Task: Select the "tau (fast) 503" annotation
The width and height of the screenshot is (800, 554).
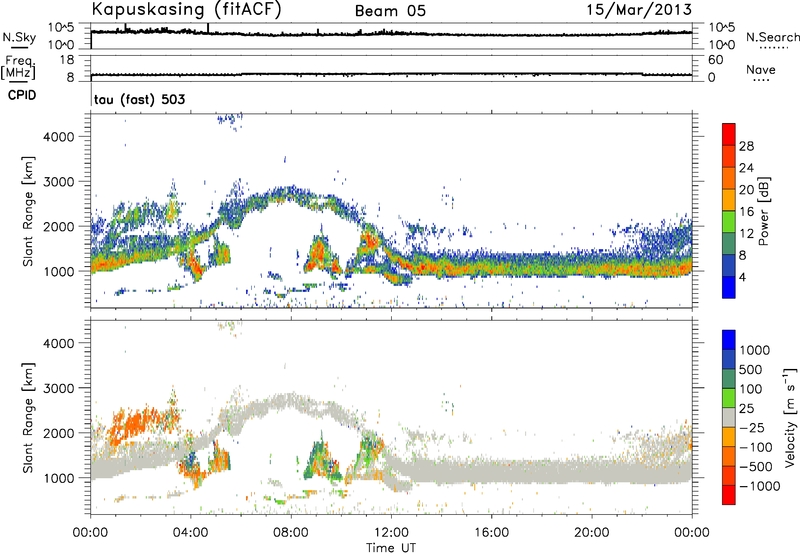Action: [139, 99]
